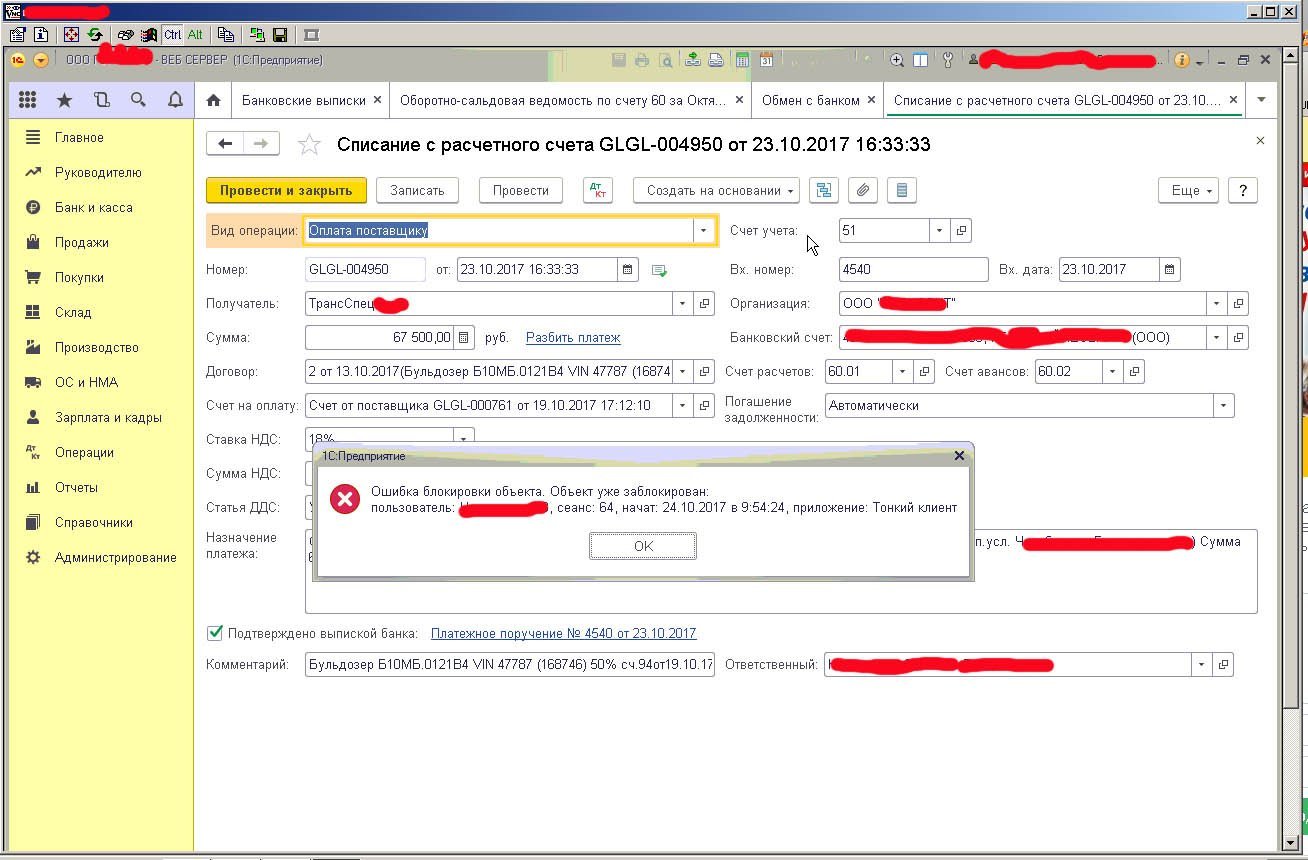Close the Банковские выписки tab
The height and width of the screenshot is (860, 1308).
377,100
